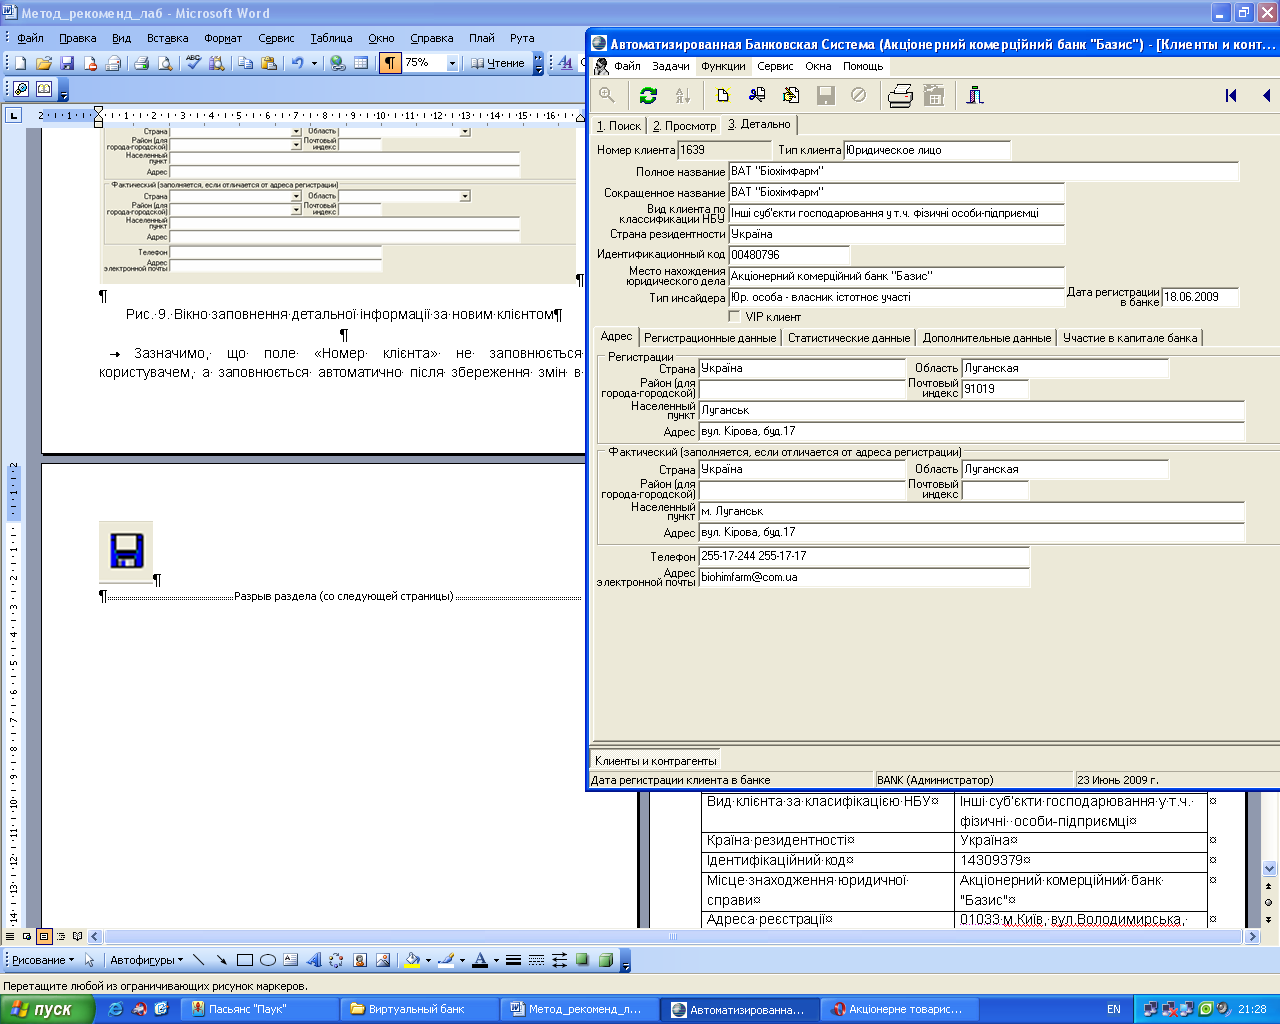Click the 3-D style icon in Drawing toolbar
Viewport: 1280px width, 1024px height.
click(605, 960)
